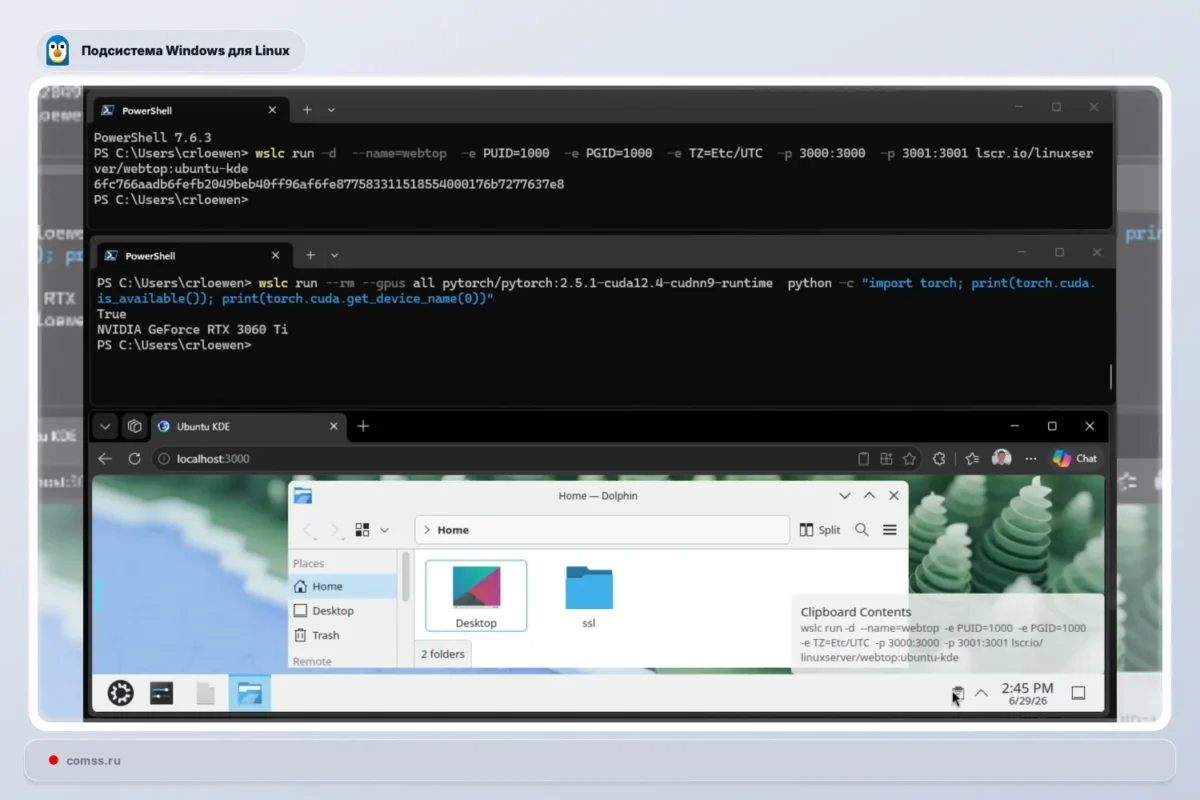
Task: Minimize the Dolphin window
Action: [x=845, y=495]
